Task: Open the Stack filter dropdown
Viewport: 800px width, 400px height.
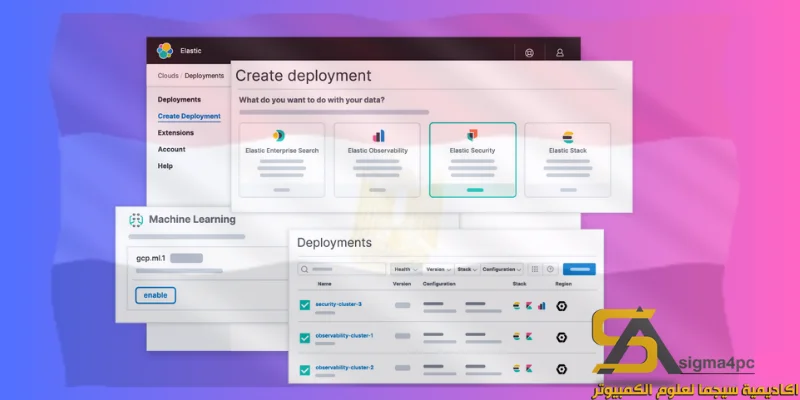Action: click(467, 269)
